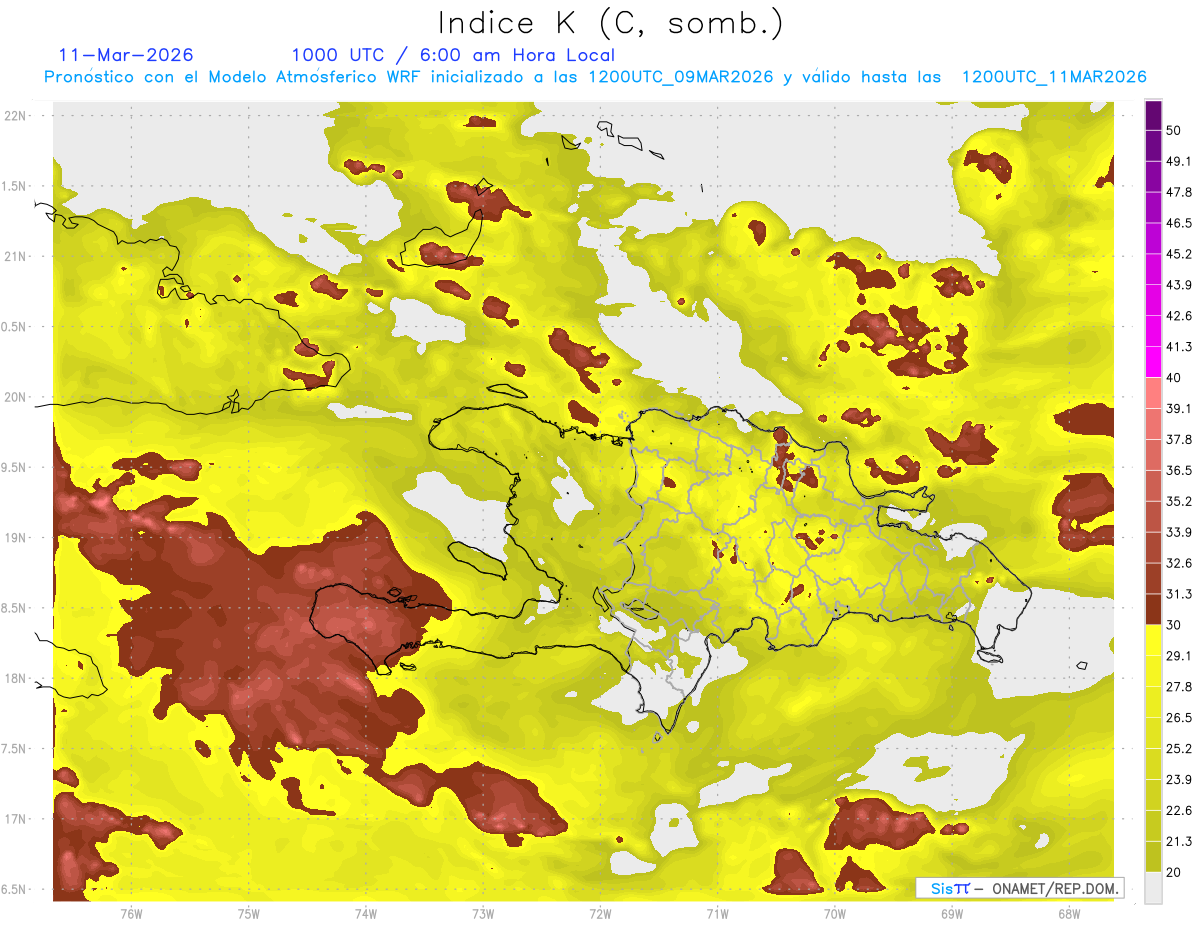Click the longitude label "73W"
The width and height of the screenshot is (1200, 927).
coord(483,914)
